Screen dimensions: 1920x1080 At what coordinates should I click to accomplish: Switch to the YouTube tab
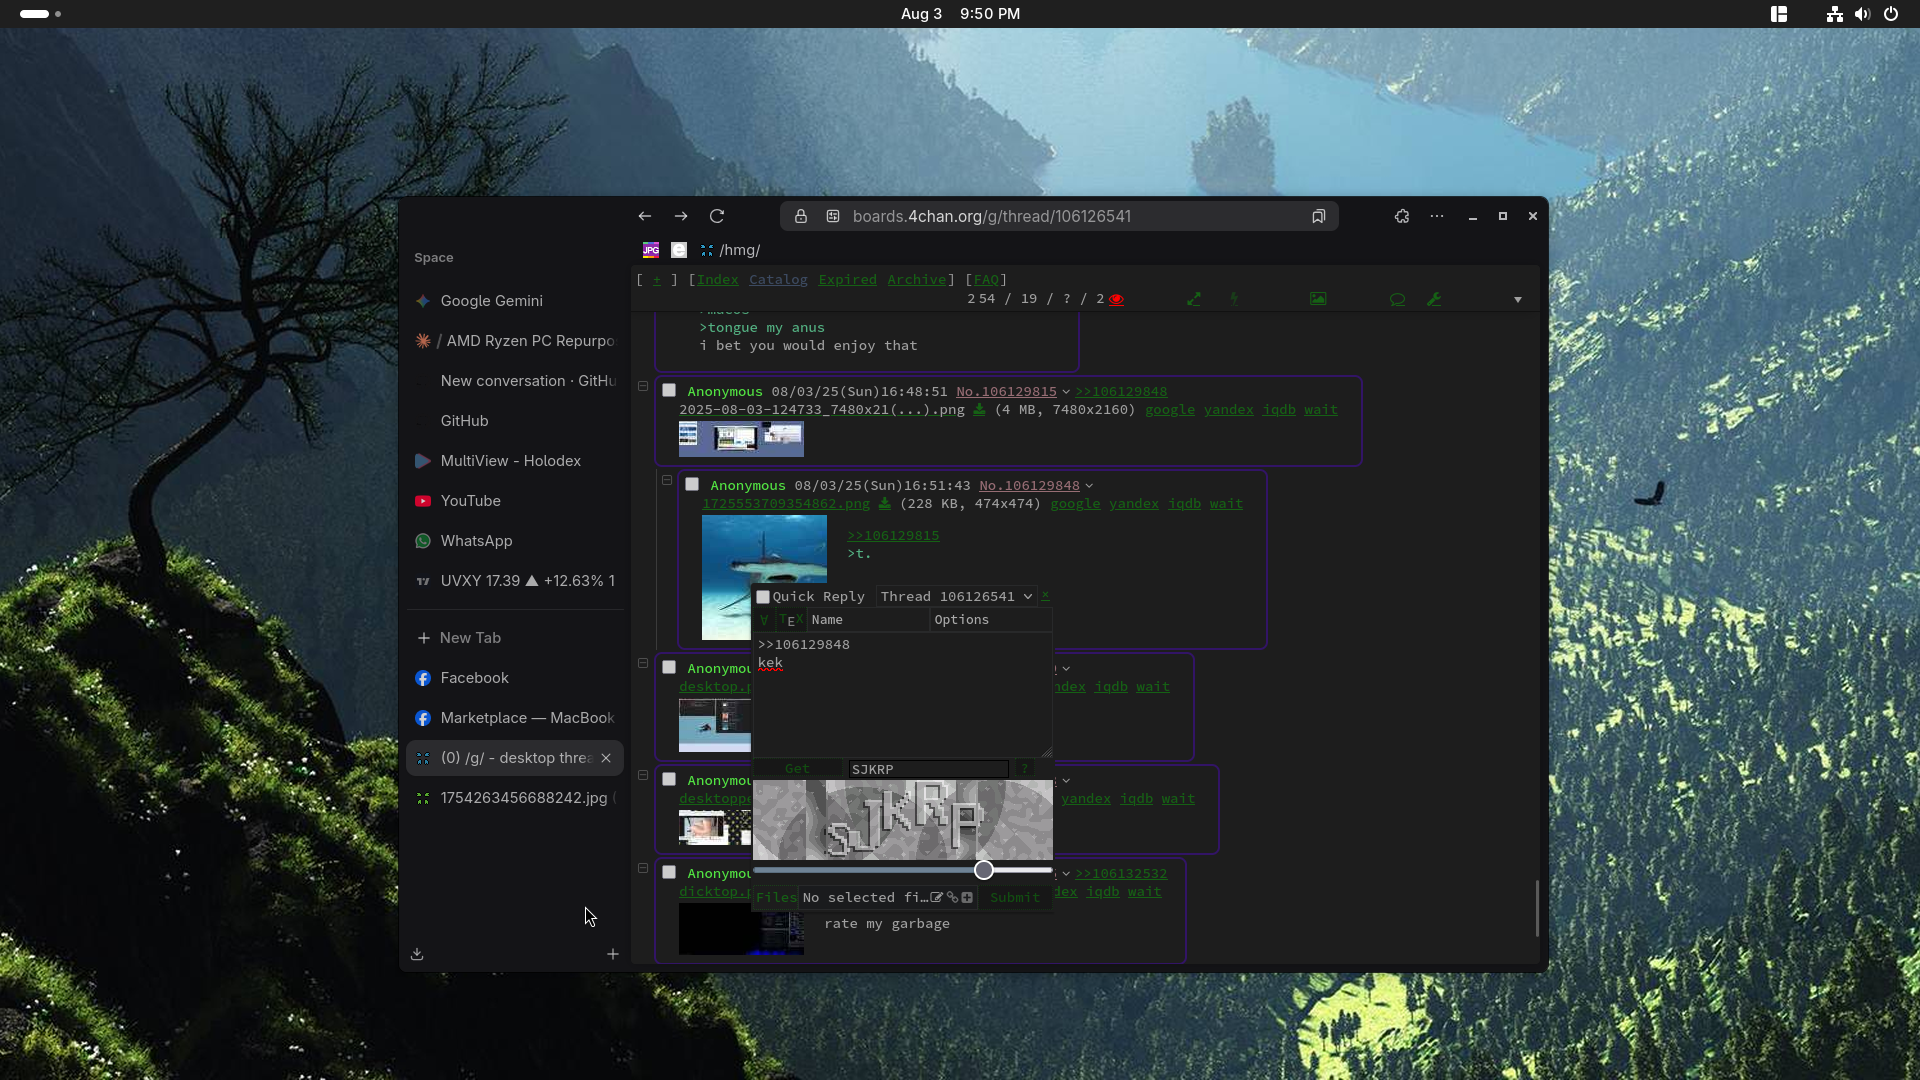tap(514, 501)
